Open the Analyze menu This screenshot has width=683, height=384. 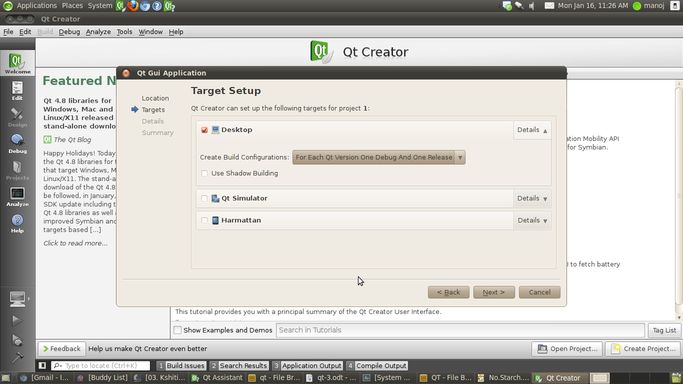click(x=98, y=32)
